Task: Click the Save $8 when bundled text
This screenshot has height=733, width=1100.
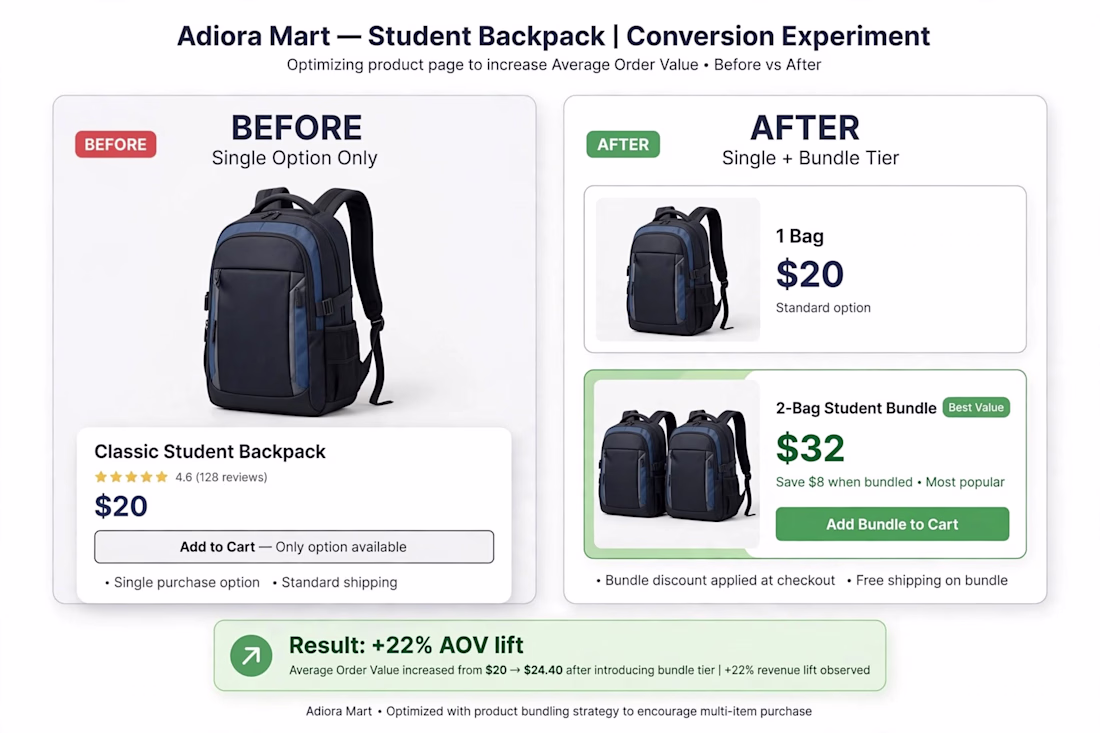Action: pyautogui.click(x=844, y=482)
